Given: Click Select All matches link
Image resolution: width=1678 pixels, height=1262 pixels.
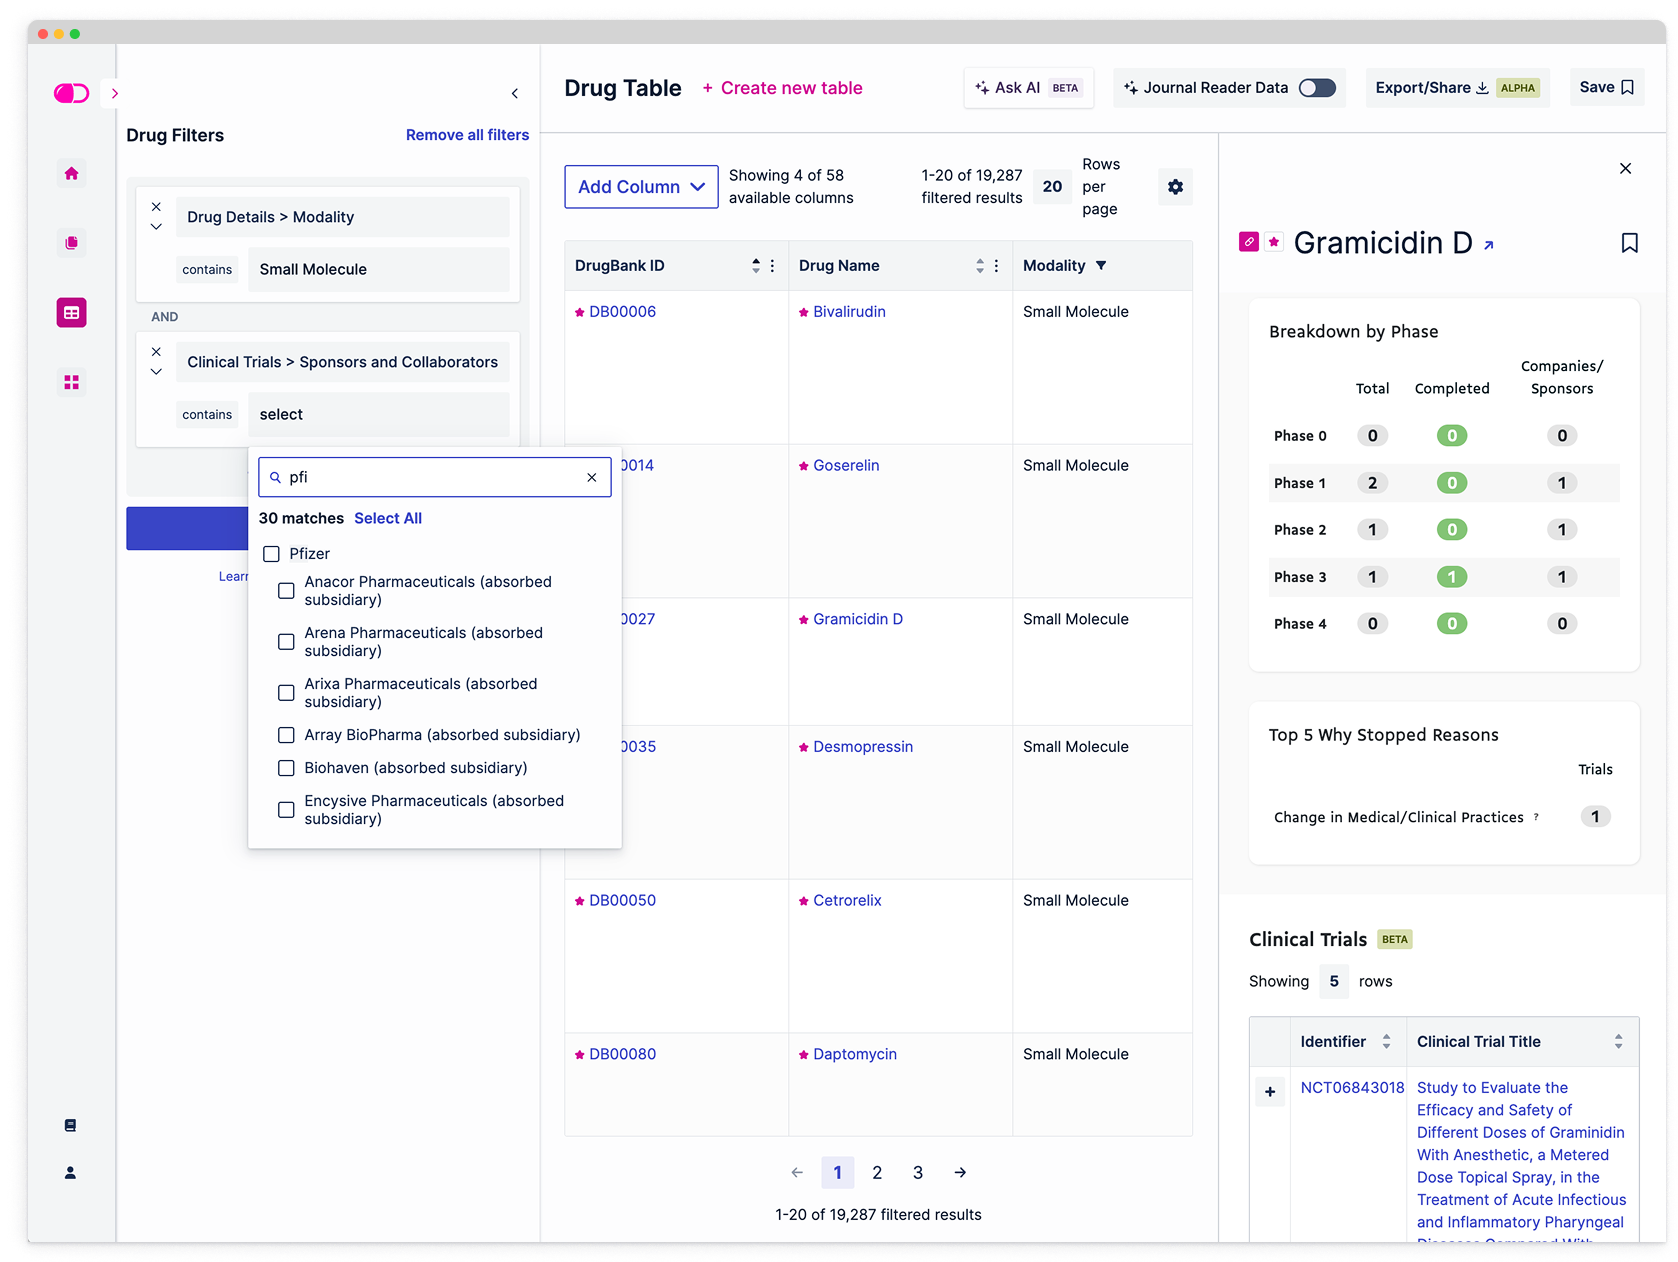Looking at the screenshot, I should pyautogui.click(x=388, y=518).
